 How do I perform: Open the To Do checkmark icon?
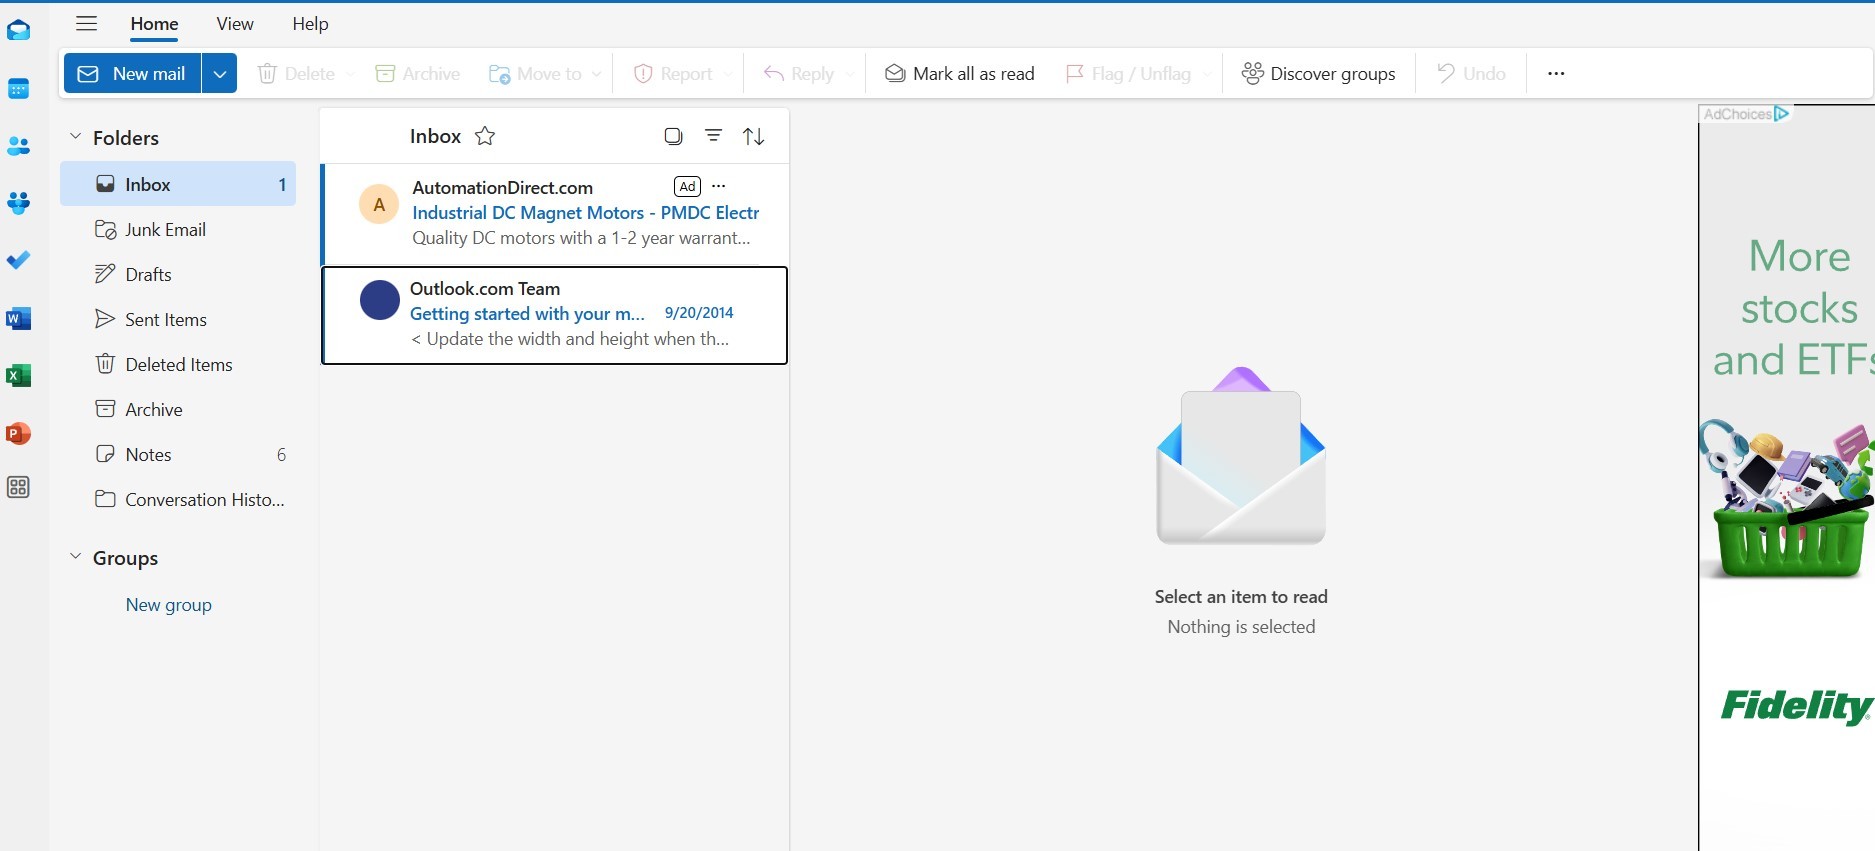click(18, 260)
